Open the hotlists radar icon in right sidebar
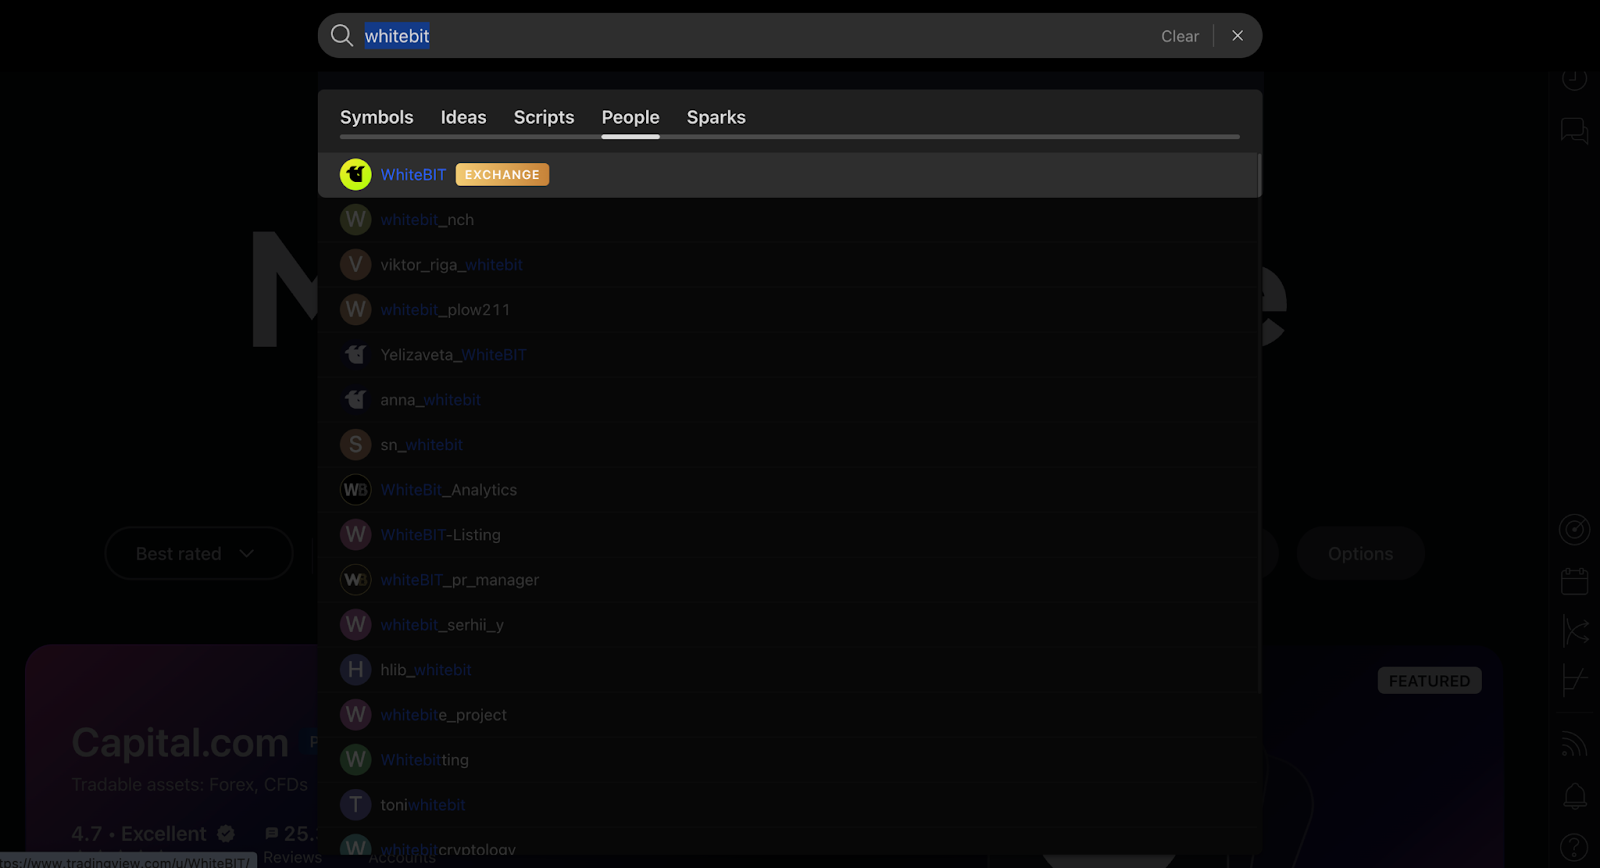 point(1574,529)
